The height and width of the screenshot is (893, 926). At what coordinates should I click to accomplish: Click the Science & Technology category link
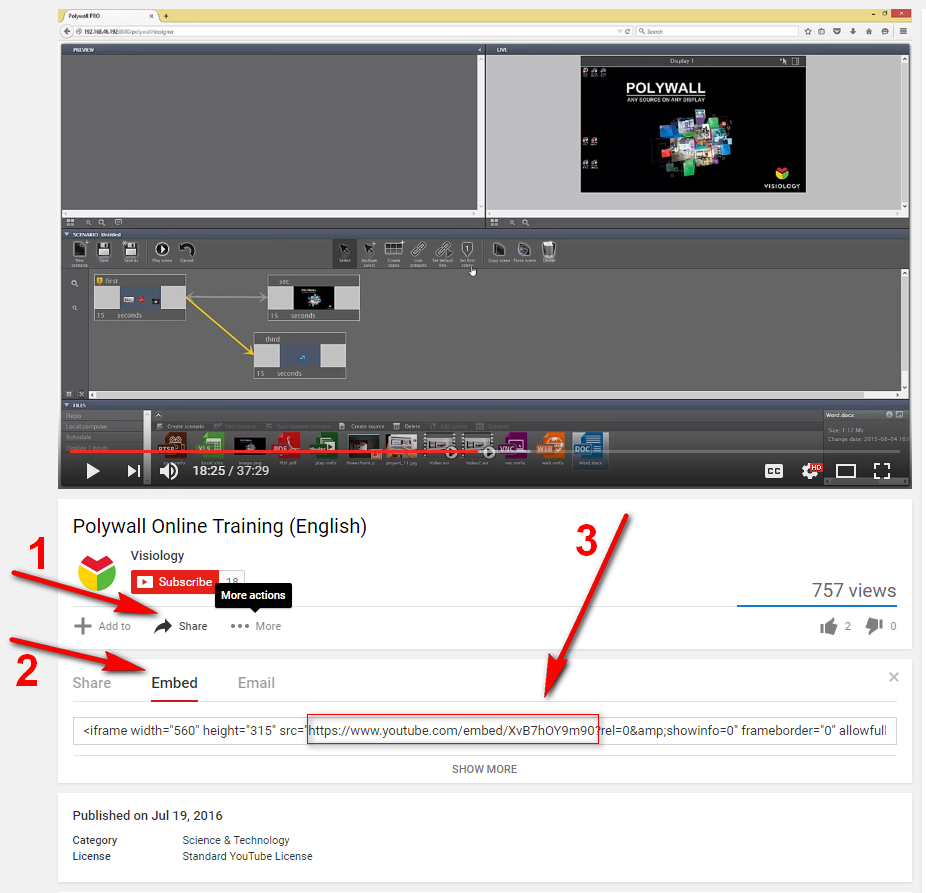point(236,840)
